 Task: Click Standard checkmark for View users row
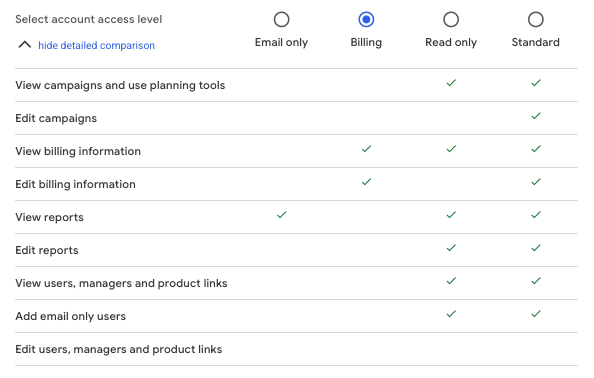click(536, 281)
